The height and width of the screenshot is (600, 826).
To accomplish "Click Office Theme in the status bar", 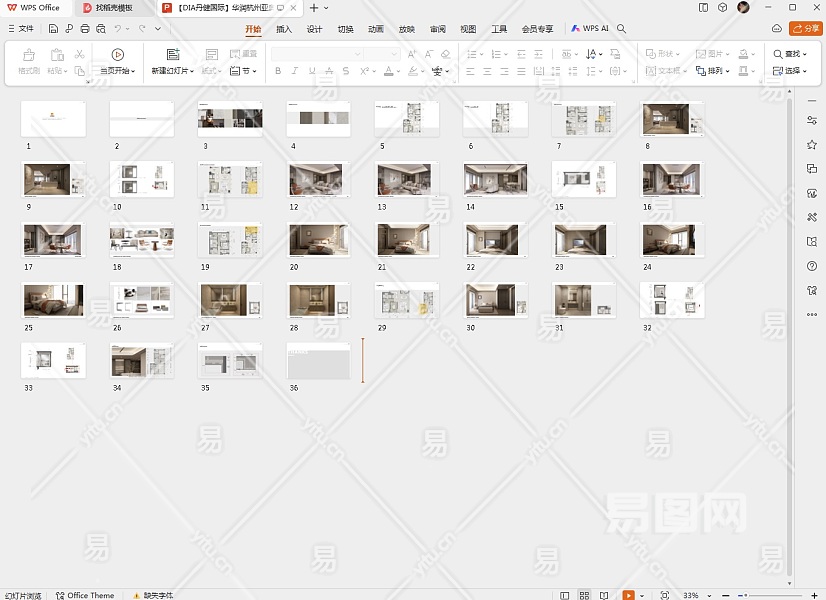I will [x=90, y=595].
